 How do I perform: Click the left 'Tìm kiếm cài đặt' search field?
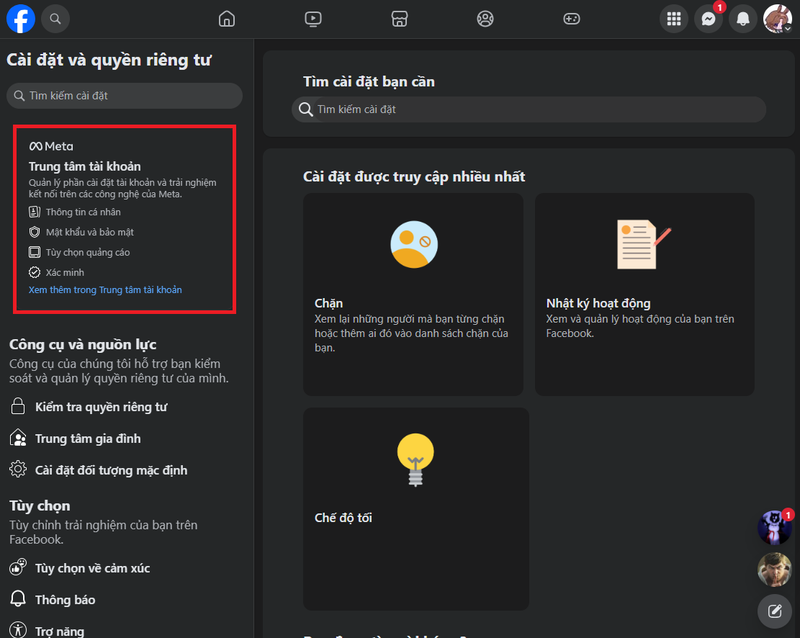click(124, 96)
